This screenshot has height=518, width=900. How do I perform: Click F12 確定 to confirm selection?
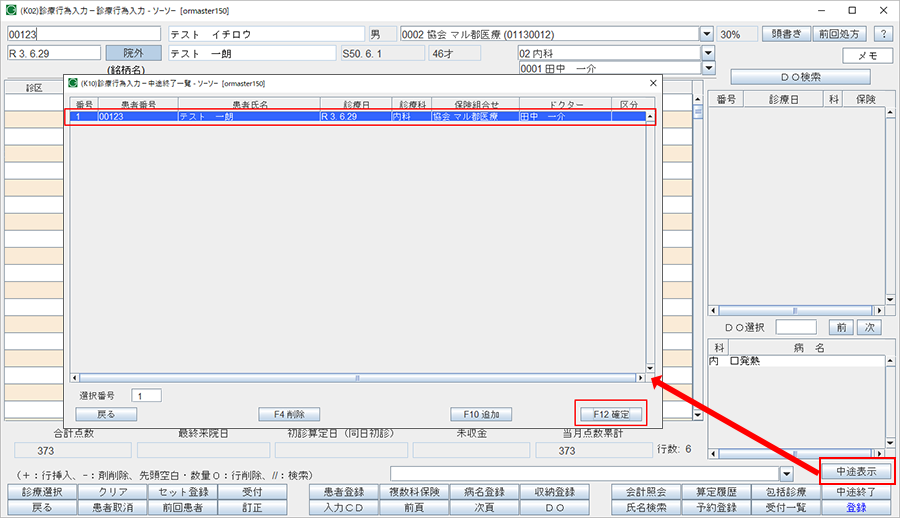click(610, 413)
